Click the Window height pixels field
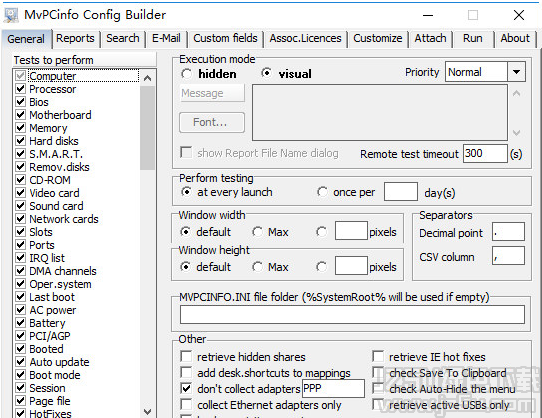 coord(351,266)
